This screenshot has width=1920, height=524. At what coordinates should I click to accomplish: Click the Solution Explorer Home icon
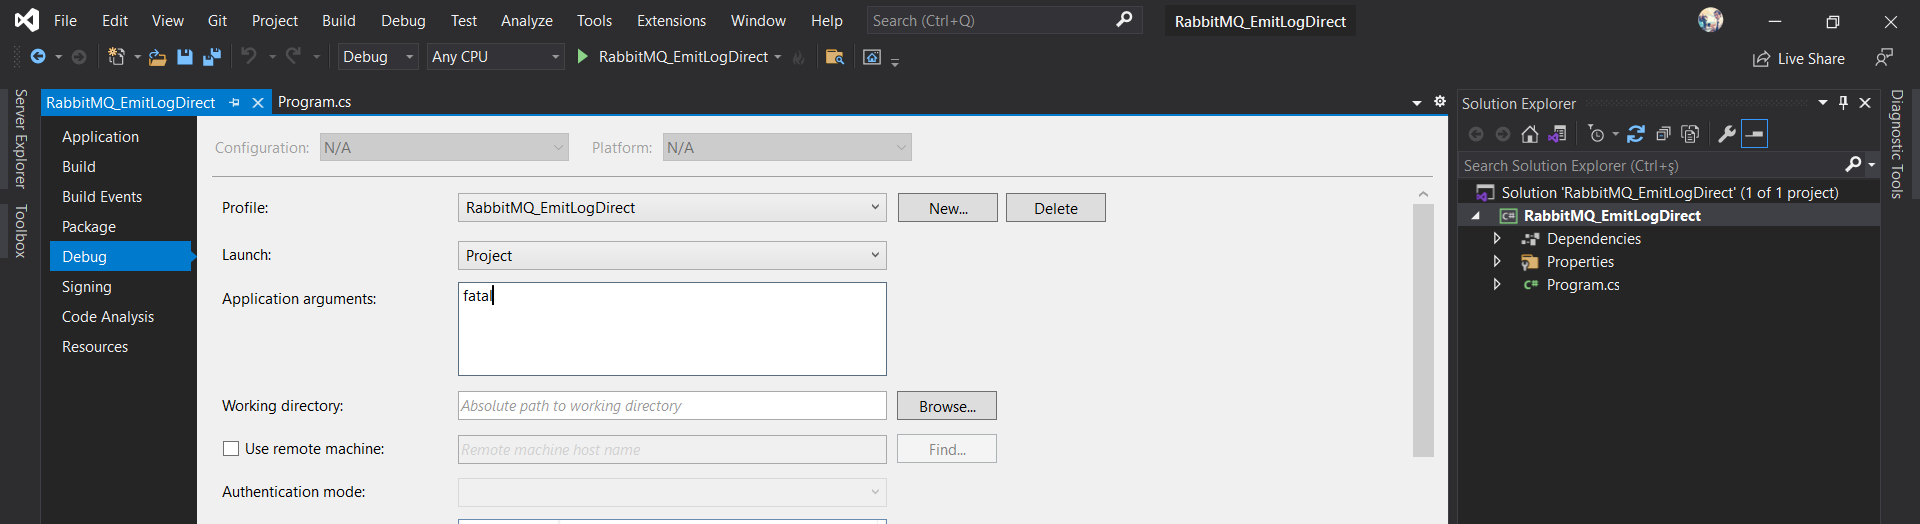1529,134
